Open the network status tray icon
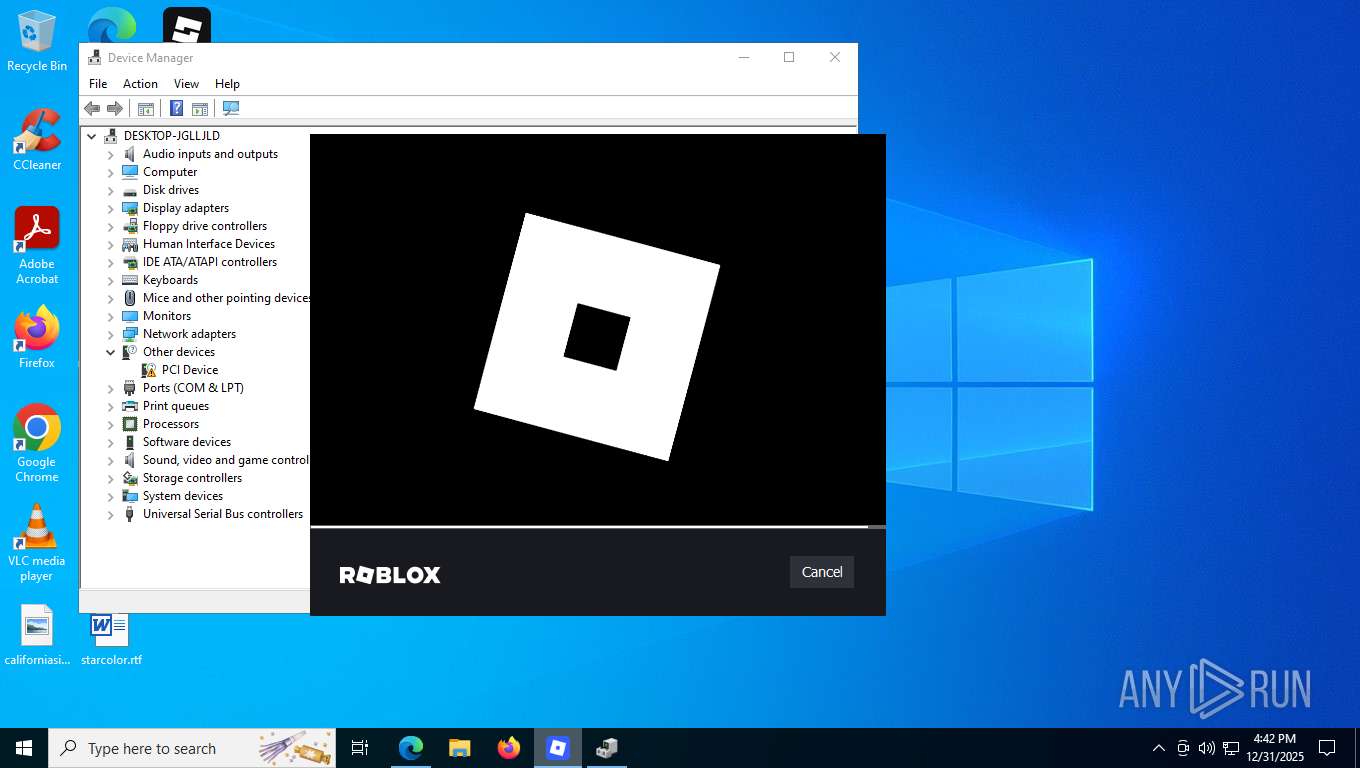This screenshot has width=1360, height=768. (1231, 748)
